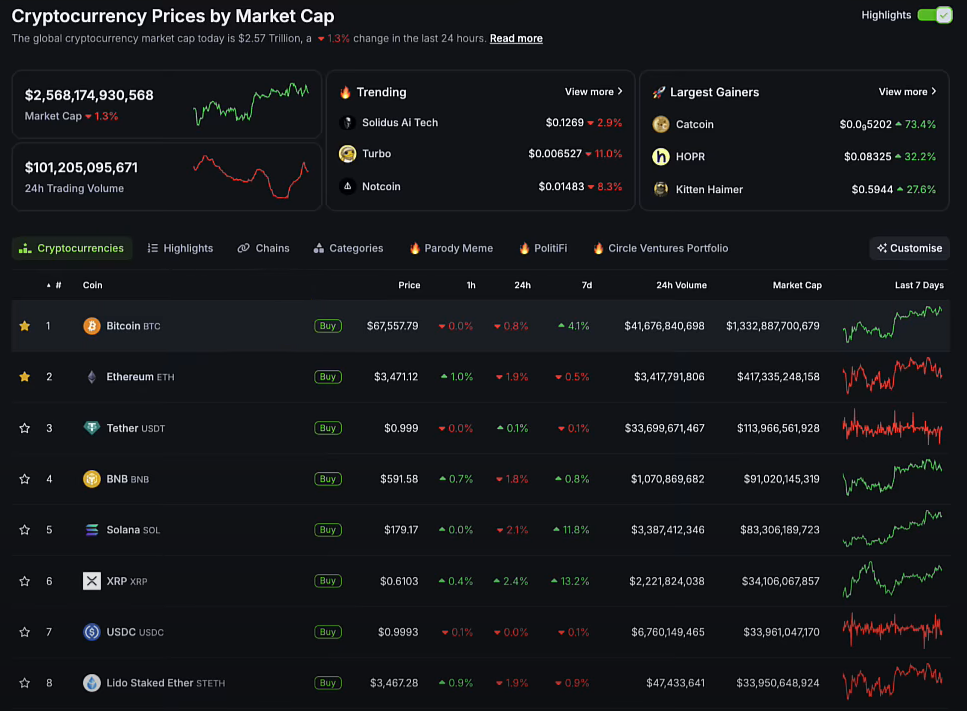Click the Solana logo icon
Viewport: 967px width, 711px height.
(x=91, y=530)
